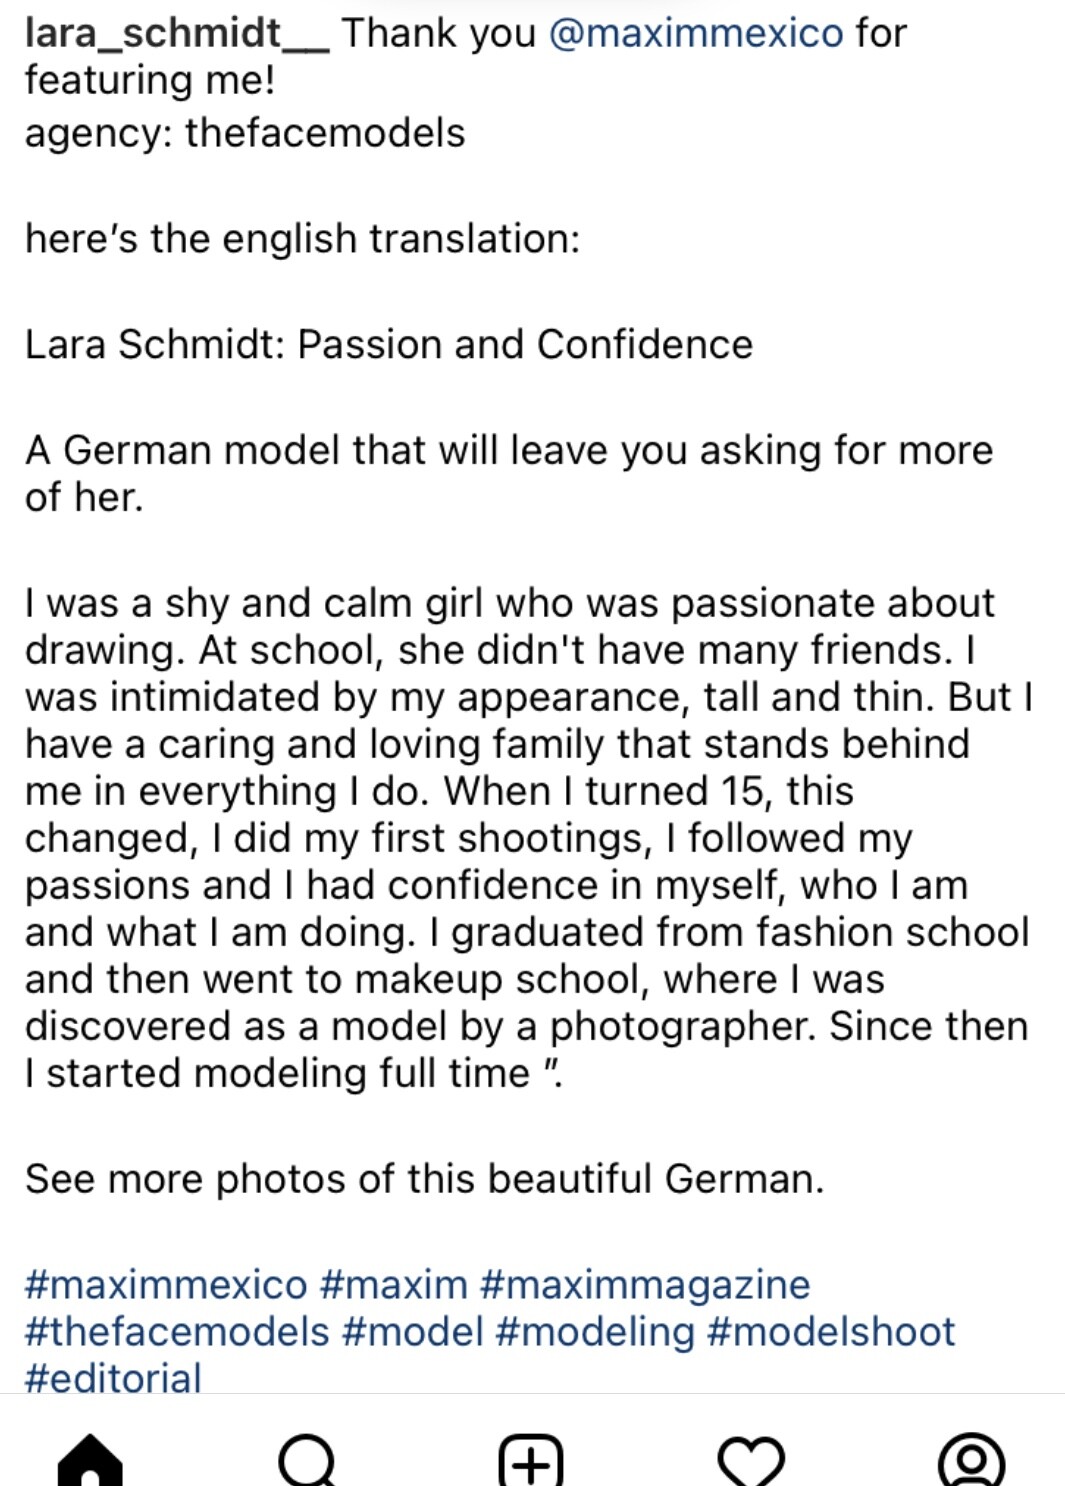
Task: Go to the Home feed icon
Action: (x=91, y=1461)
